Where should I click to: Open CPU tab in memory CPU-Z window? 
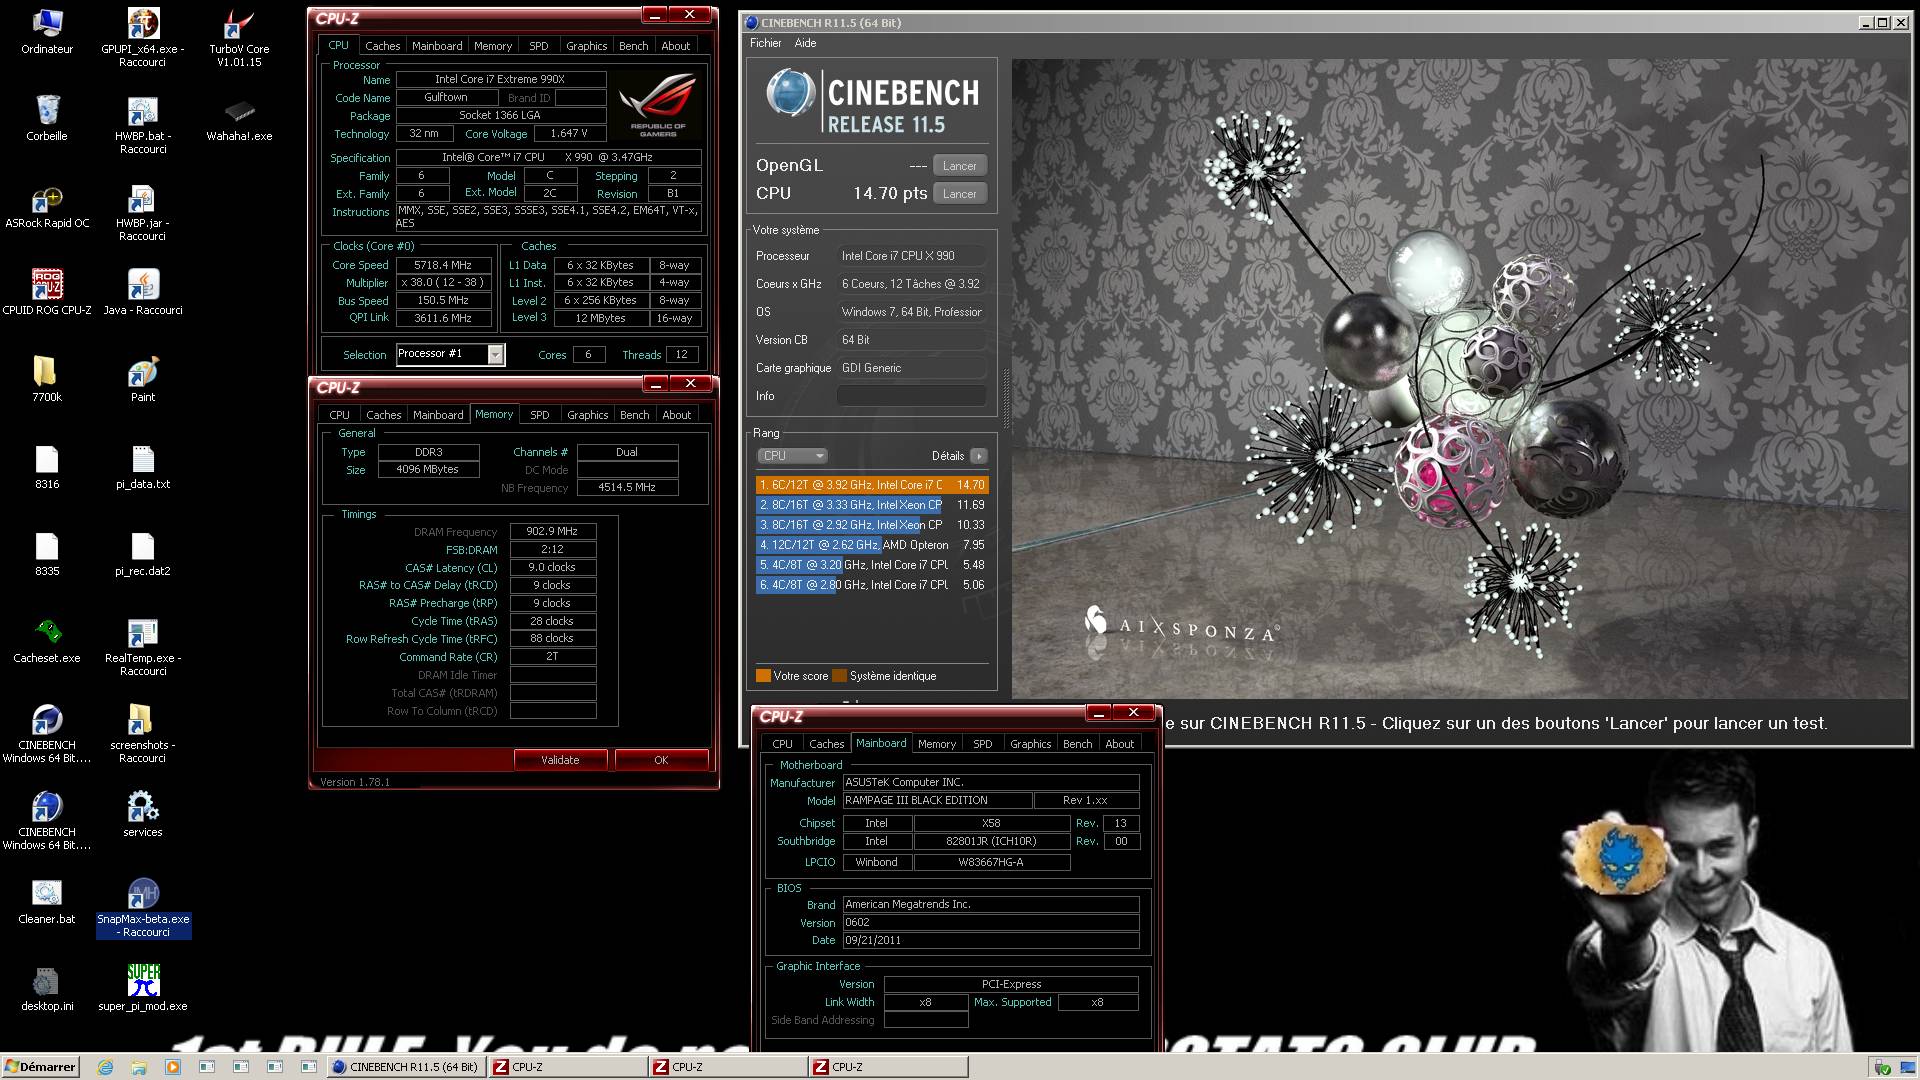[x=340, y=415]
